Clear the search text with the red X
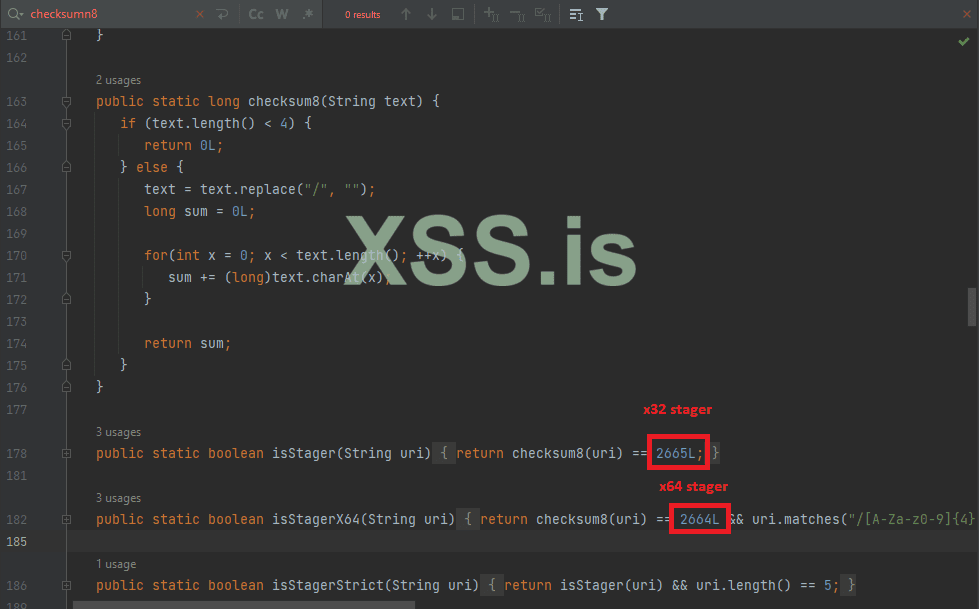979x609 pixels. click(200, 14)
